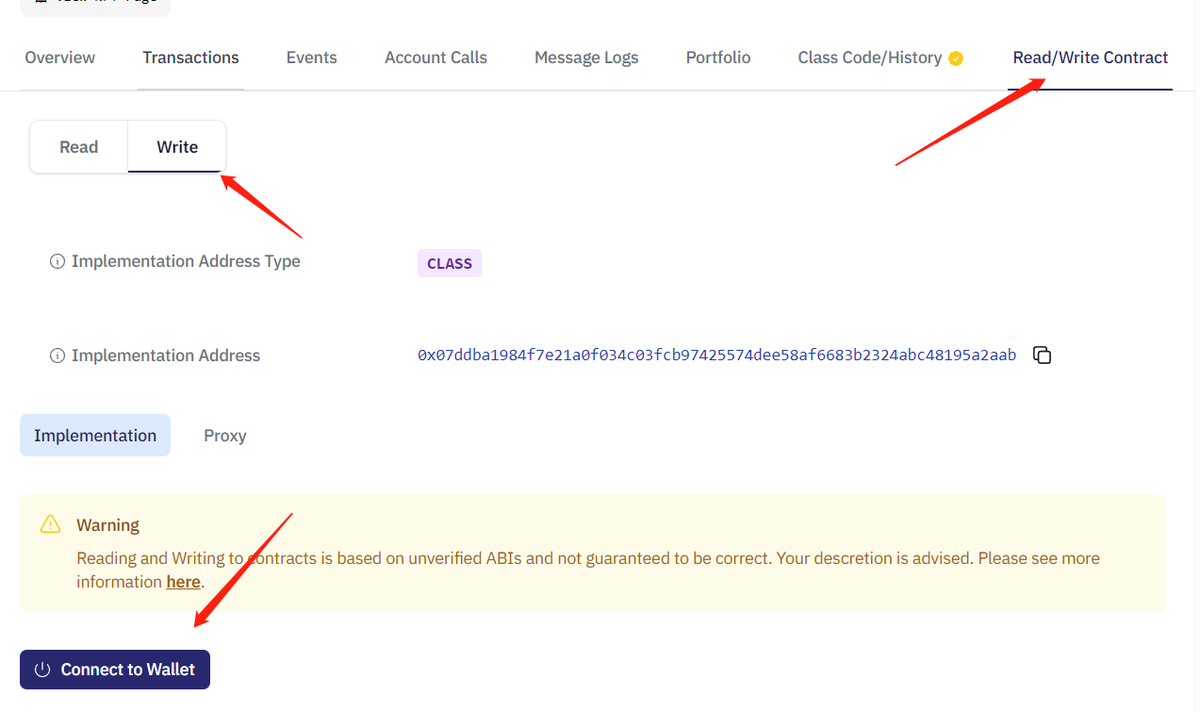
Task: Select the Read/Write Contract tab
Action: (x=1090, y=57)
